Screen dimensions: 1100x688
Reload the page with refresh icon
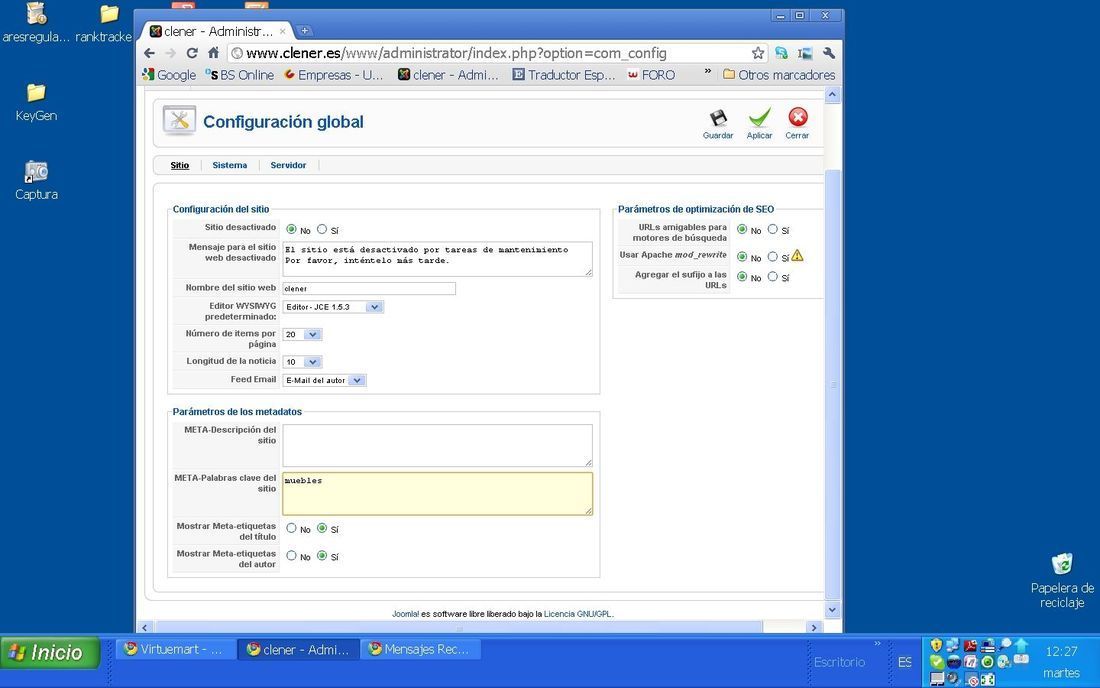click(192, 53)
